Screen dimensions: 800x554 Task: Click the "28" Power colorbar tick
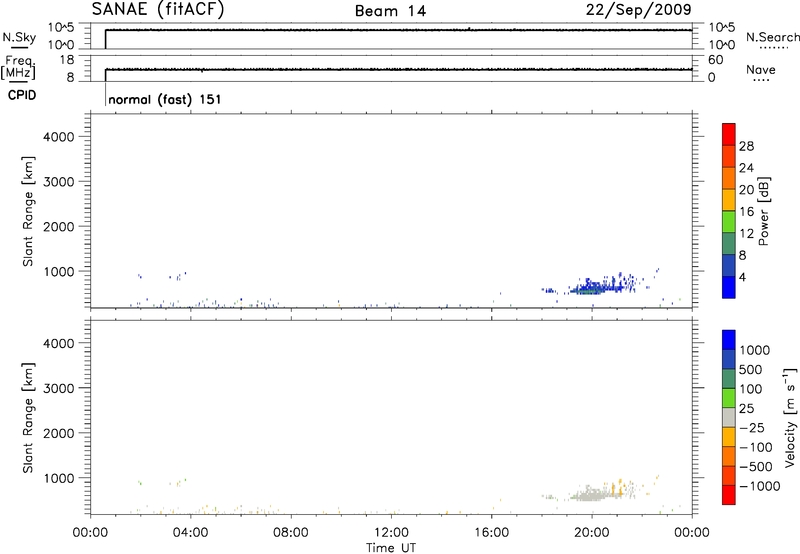pyautogui.click(x=746, y=146)
